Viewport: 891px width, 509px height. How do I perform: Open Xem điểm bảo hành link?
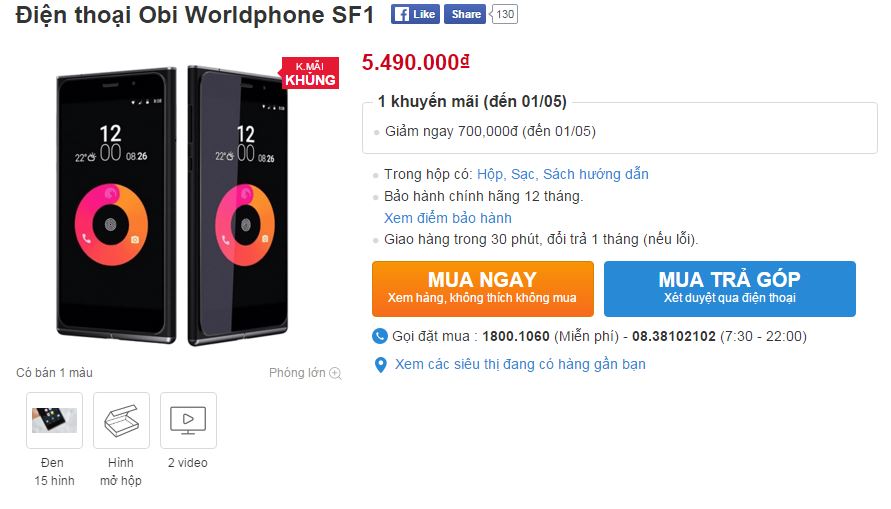448,218
